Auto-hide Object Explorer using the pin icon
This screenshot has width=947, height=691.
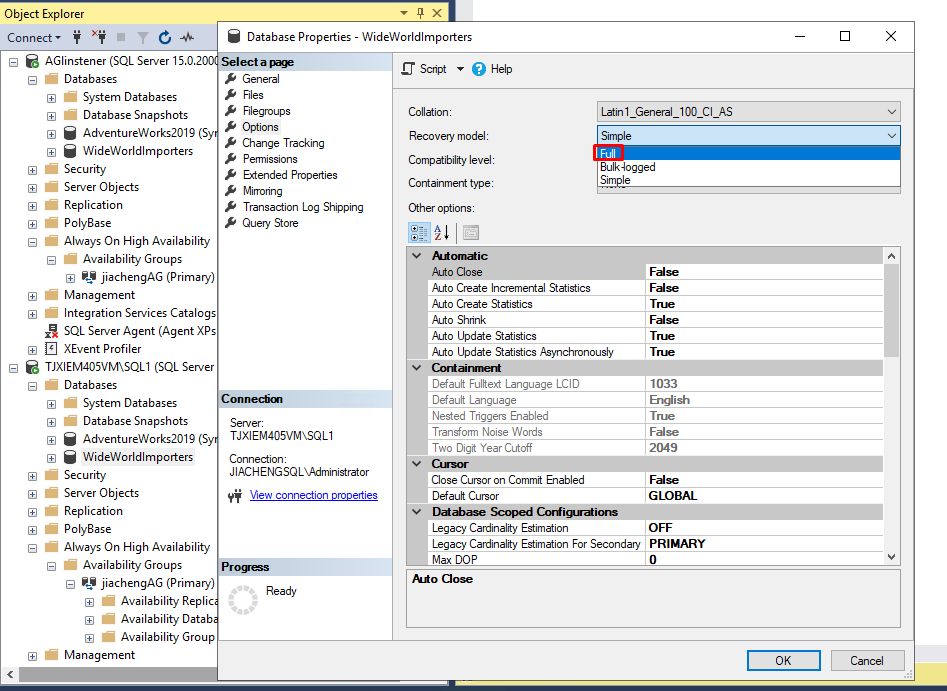click(418, 13)
